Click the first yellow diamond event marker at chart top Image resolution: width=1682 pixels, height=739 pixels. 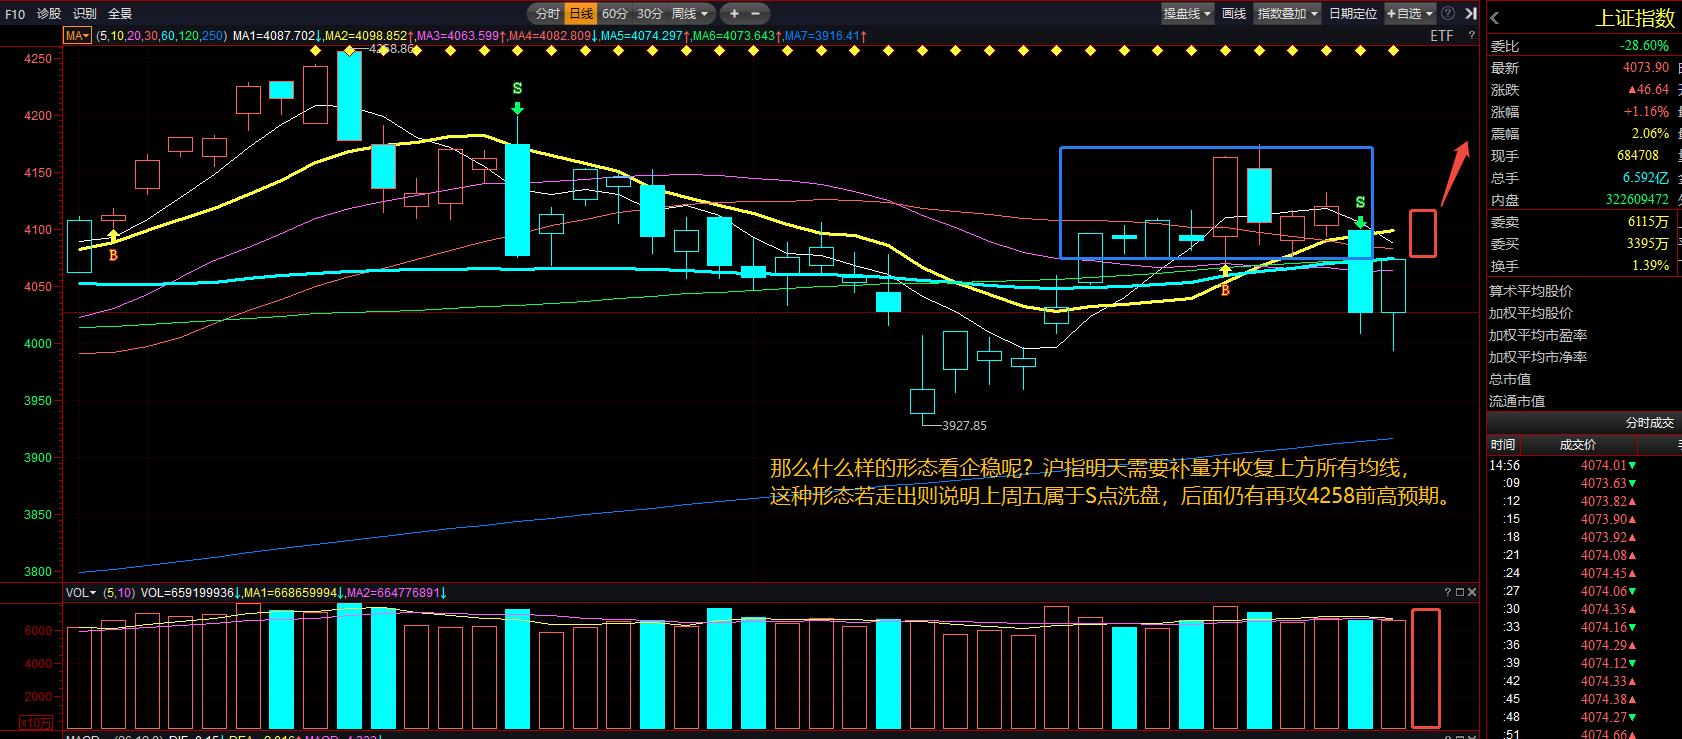tap(315, 50)
